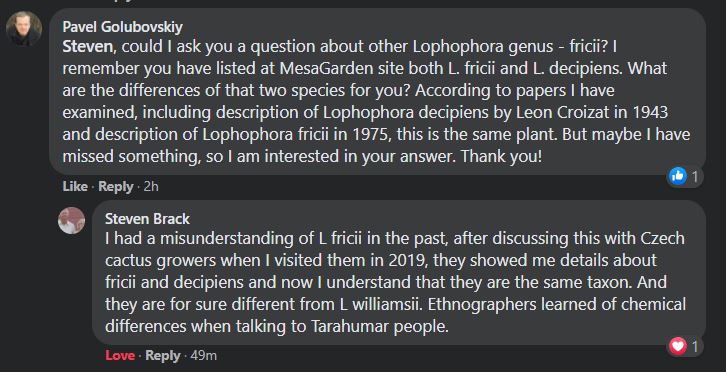Click the red heart reaction icon
726x372 pixels.
[678, 346]
